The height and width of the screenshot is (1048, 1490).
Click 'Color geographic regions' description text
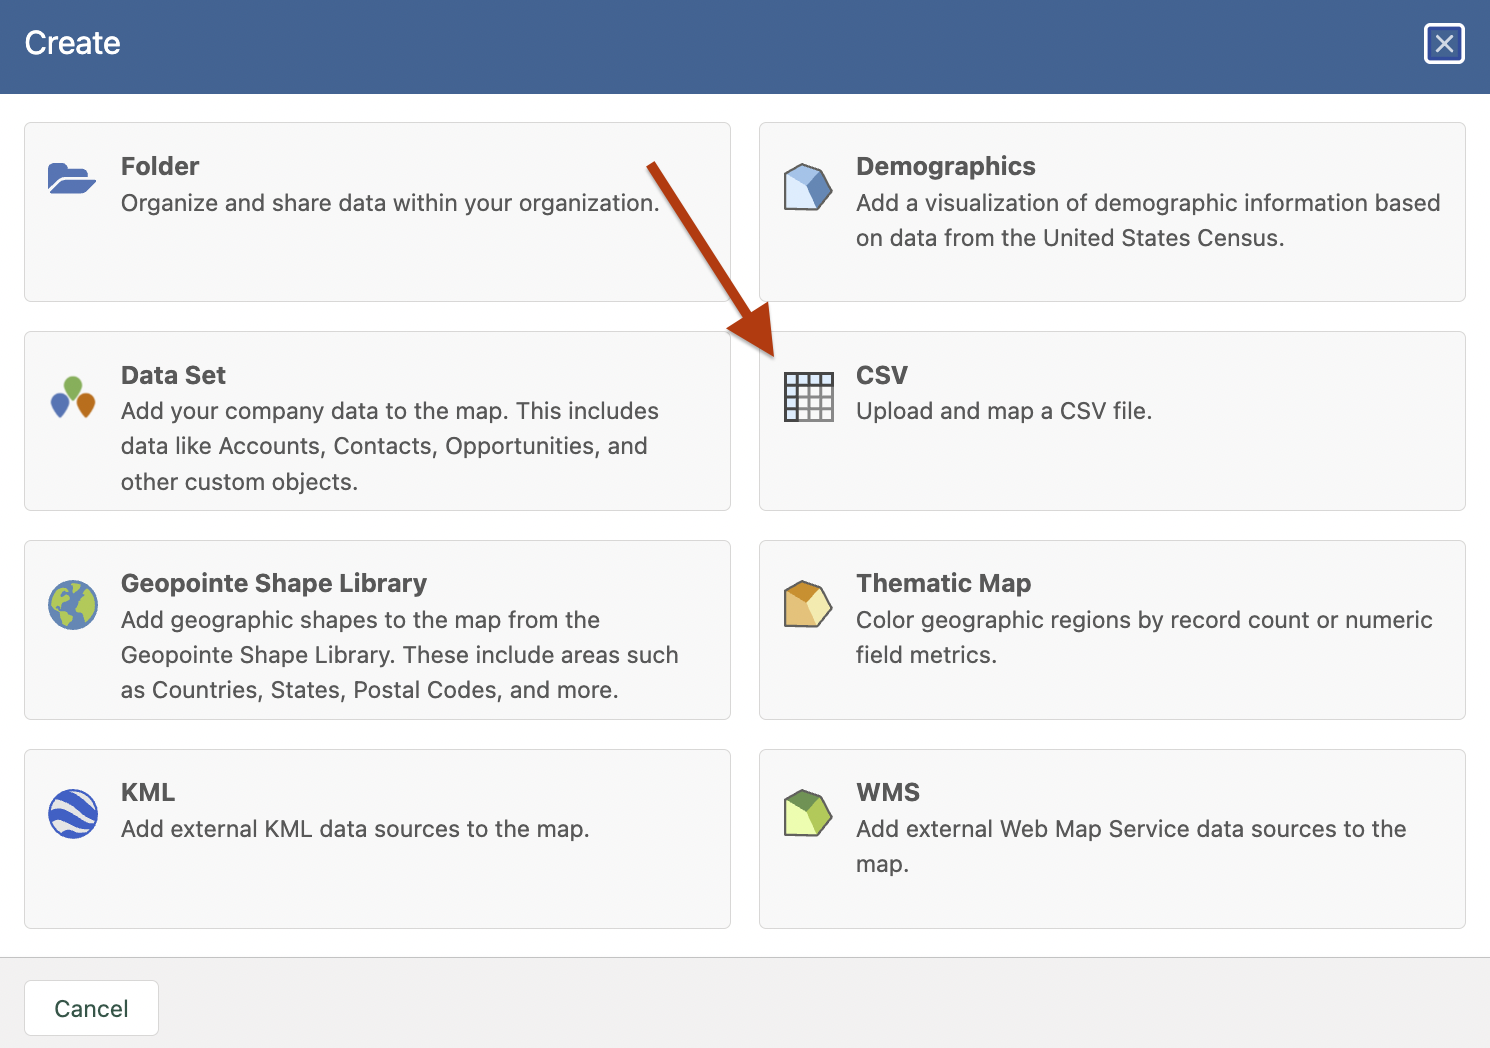[1144, 637]
